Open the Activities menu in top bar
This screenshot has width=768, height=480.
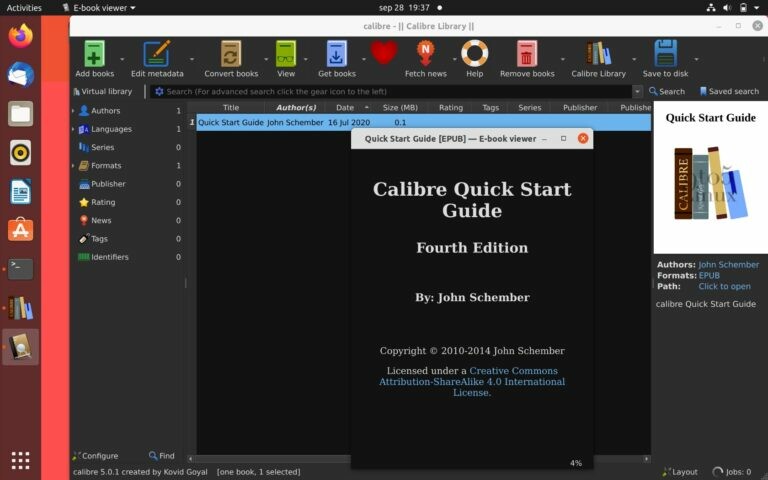[24, 7]
